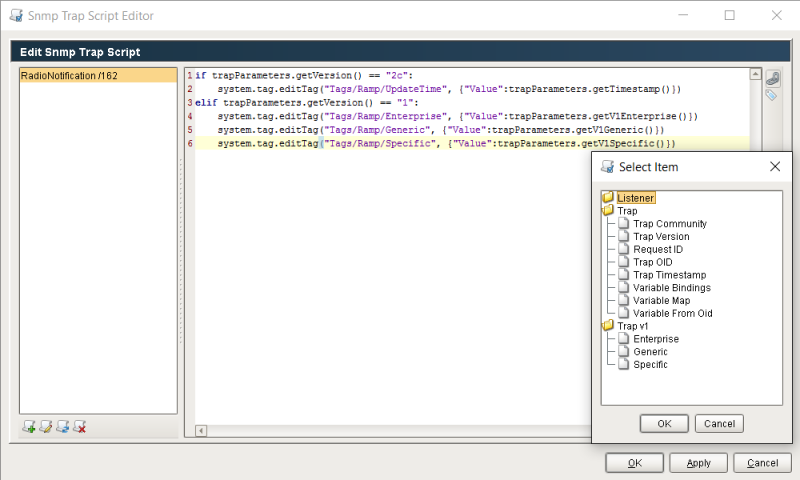Image resolution: width=800 pixels, height=480 pixels.
Task: Select Enterprise under Trap v1
Action: coord(655,339)
